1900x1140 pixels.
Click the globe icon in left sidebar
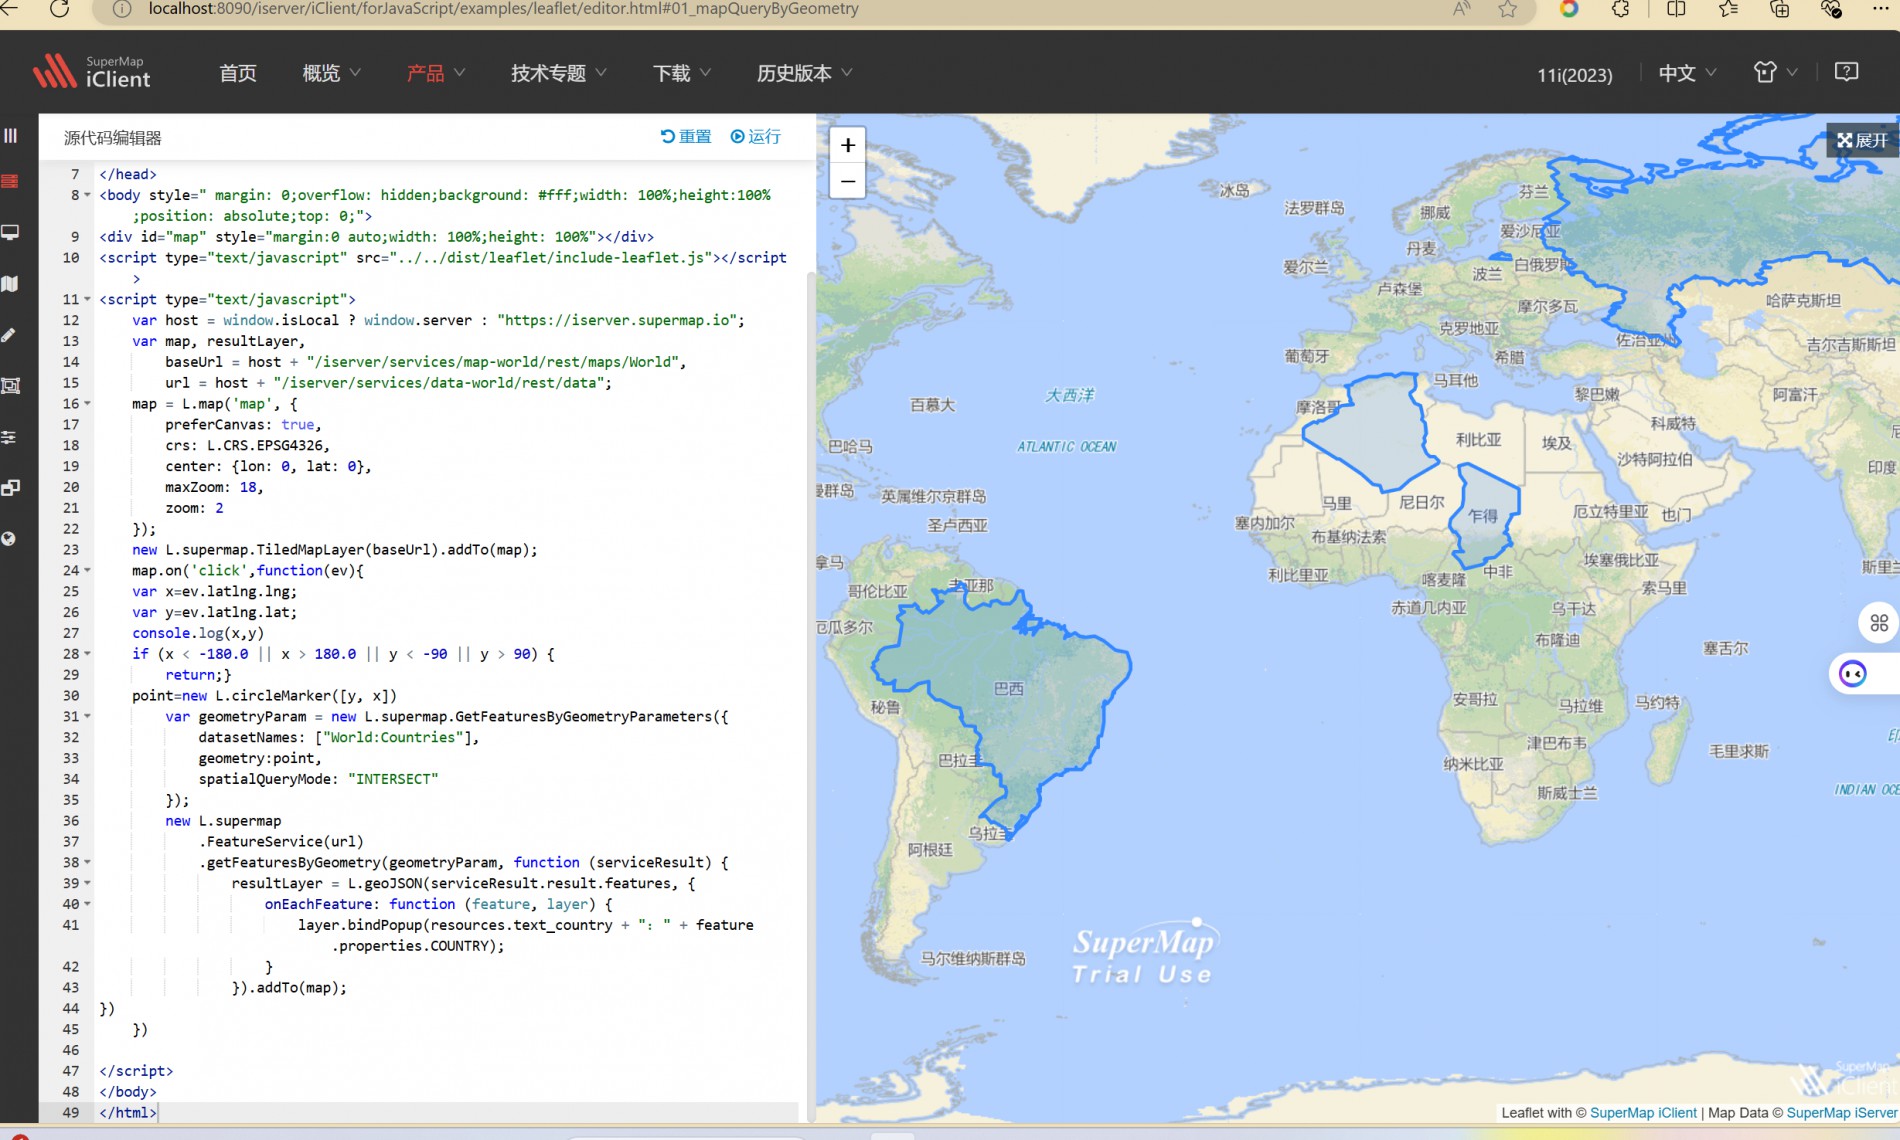10,539
